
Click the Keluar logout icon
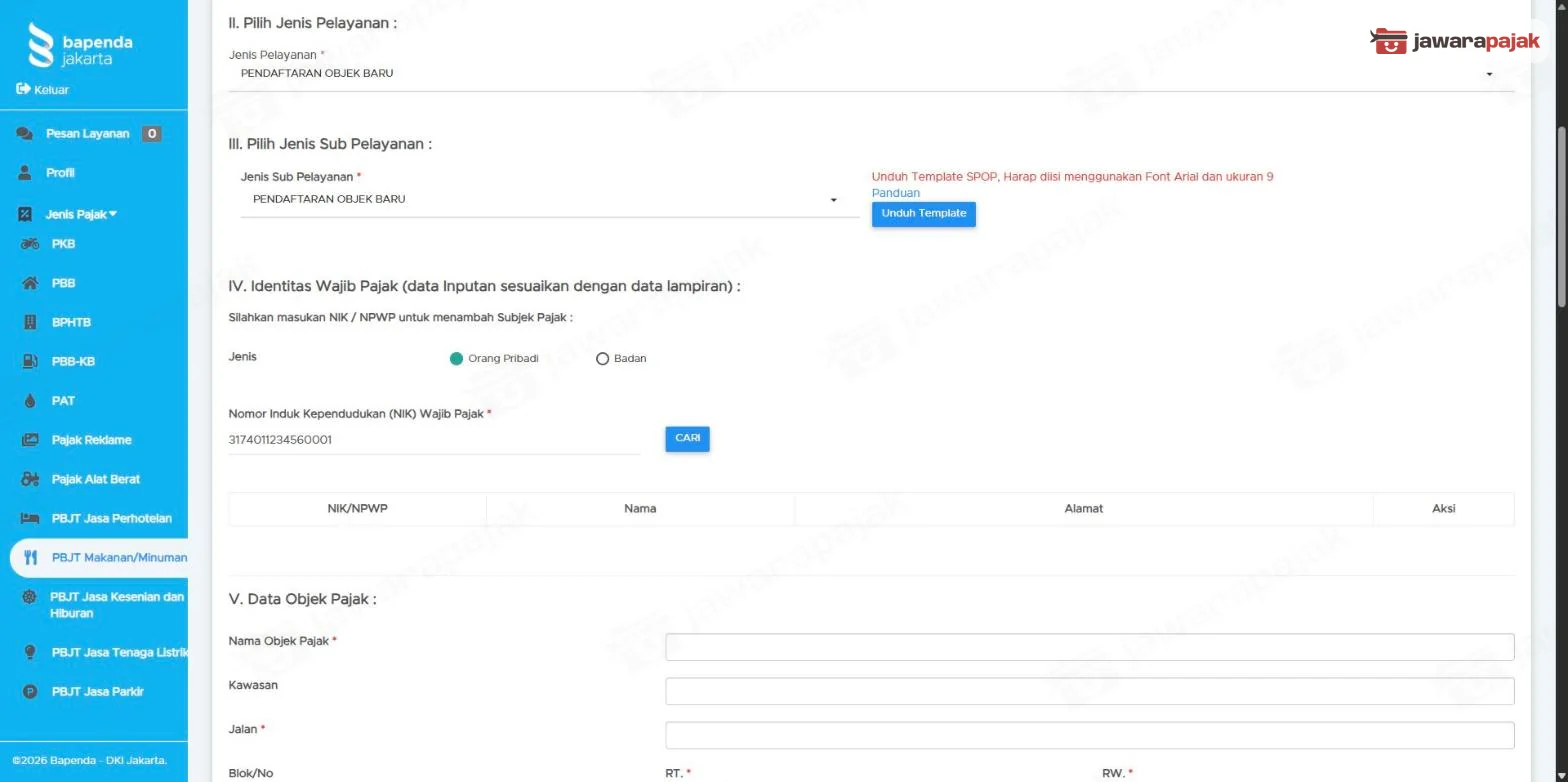[24, 89]
